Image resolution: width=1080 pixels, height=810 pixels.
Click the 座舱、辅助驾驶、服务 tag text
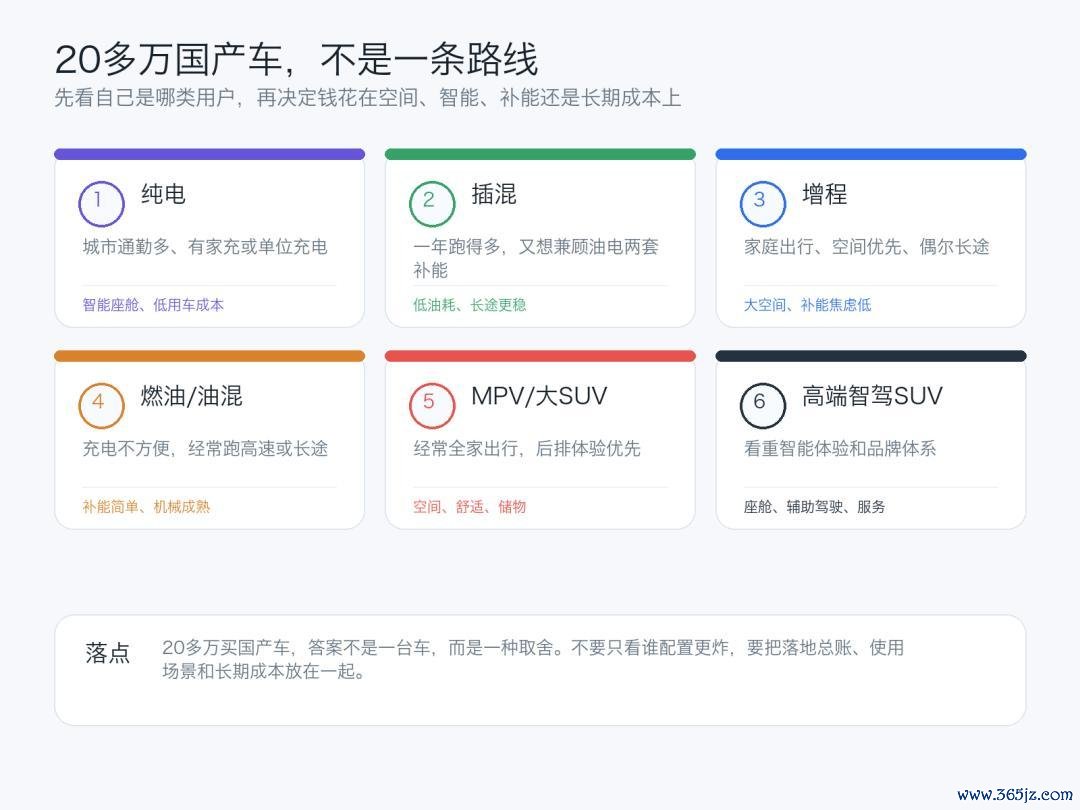coord(814,506)
